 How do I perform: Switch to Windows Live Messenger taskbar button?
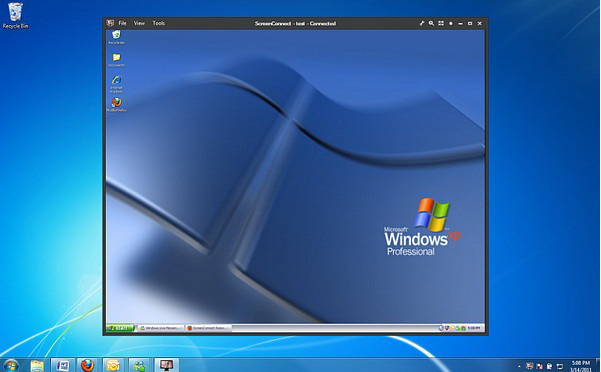pyautogui.click(x=160, y=328)
